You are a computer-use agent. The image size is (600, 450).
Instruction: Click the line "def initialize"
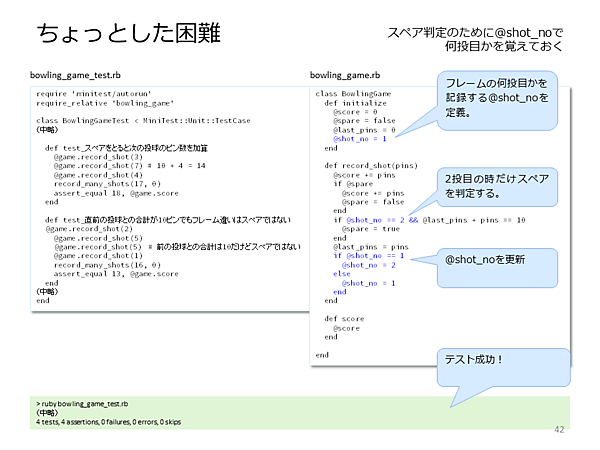click(355, 103)
